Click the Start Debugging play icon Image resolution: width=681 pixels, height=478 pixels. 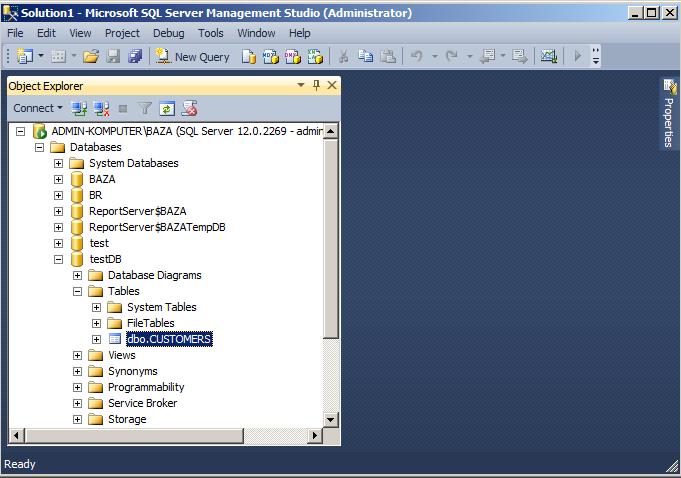[578, 56]
